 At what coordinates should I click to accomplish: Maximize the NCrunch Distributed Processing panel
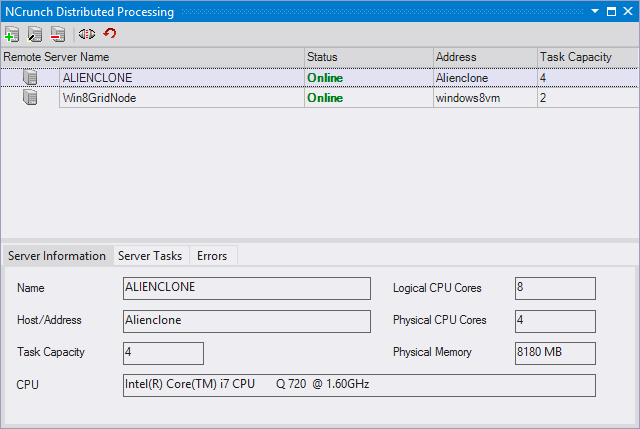611,12
